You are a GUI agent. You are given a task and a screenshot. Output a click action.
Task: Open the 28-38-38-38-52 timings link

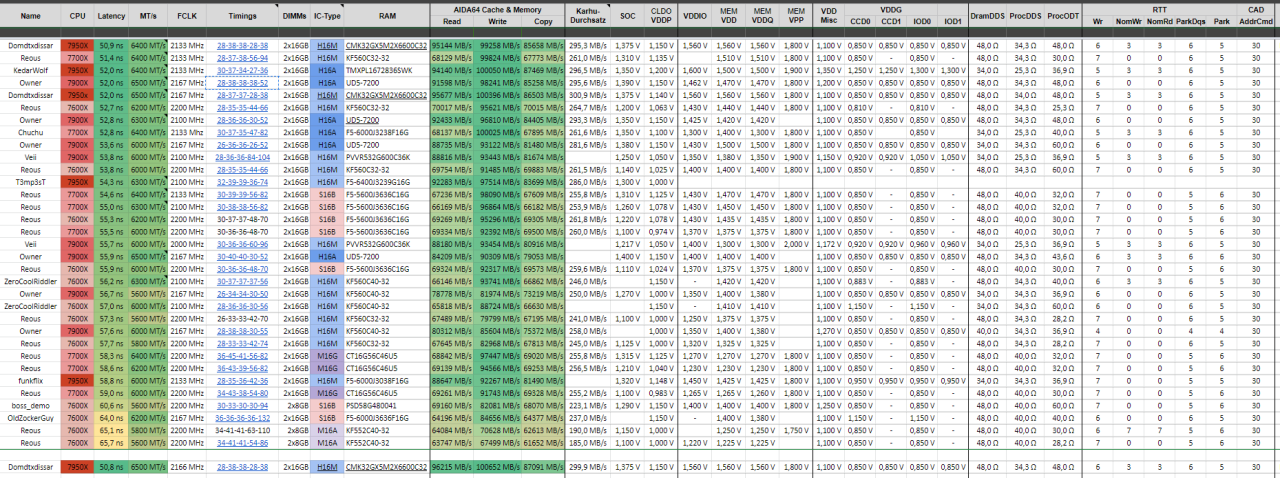point(242,83)
